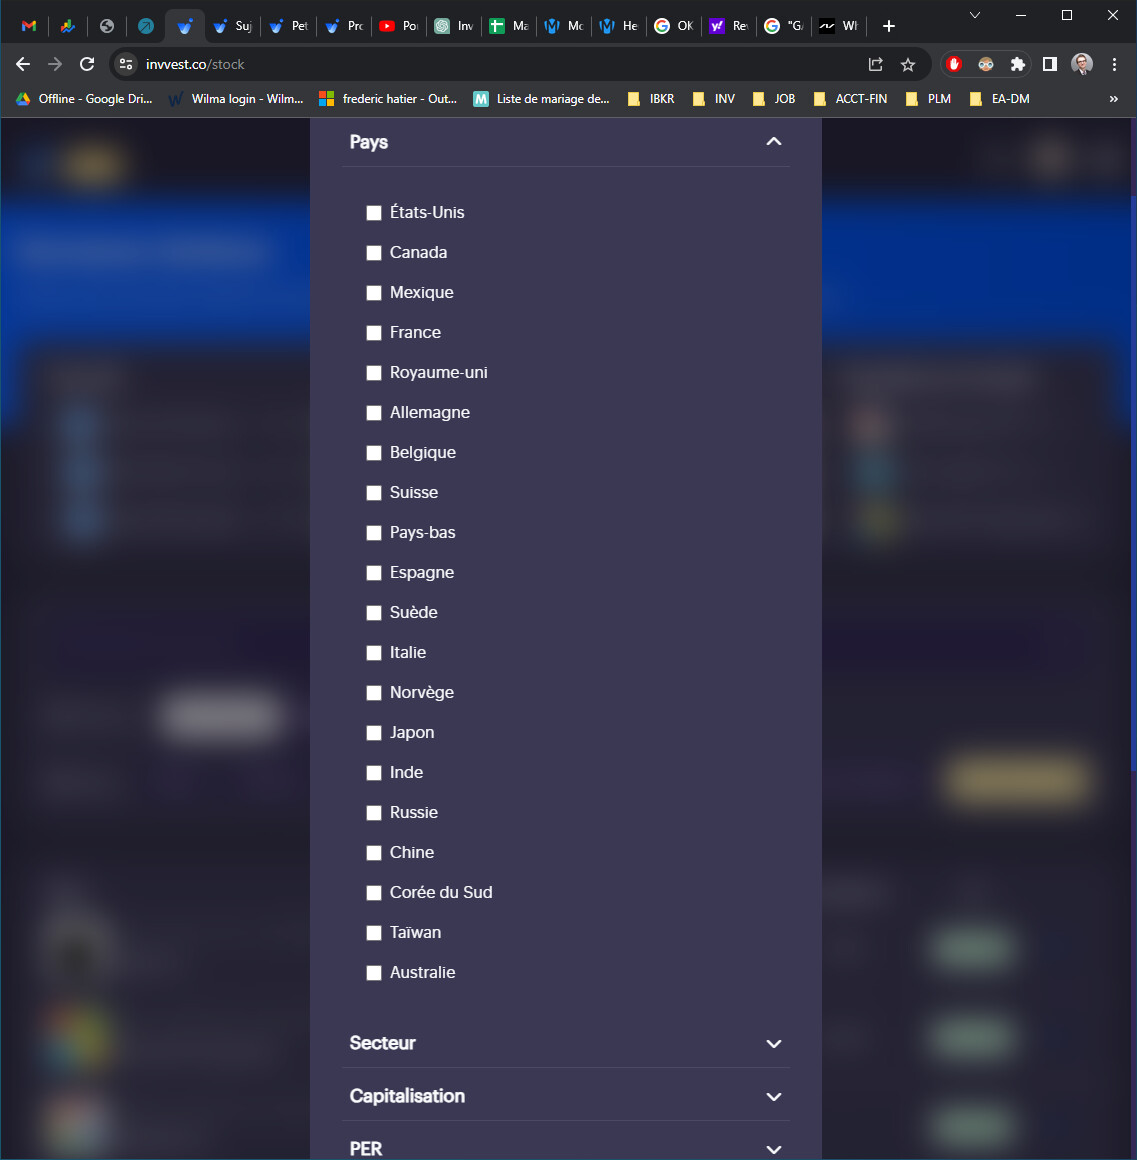Tick the Italie checkbox
1137x1160 pixels.
point(374,652)
